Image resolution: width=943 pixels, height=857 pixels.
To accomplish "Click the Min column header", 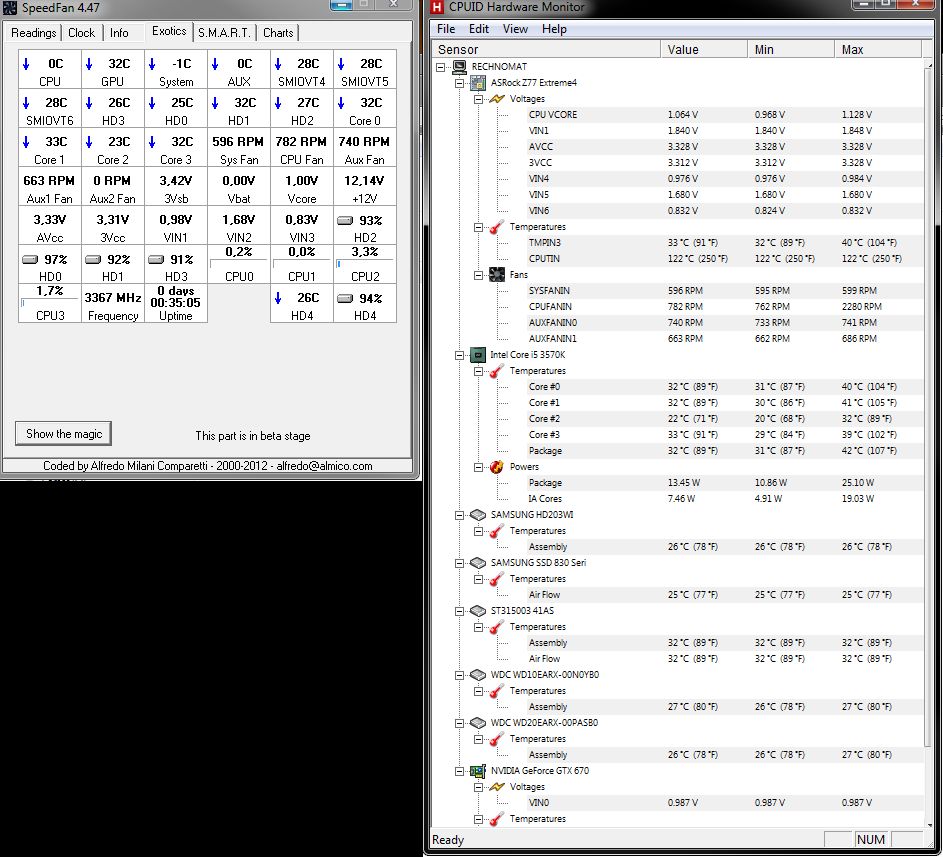I will tap(791, 49).
